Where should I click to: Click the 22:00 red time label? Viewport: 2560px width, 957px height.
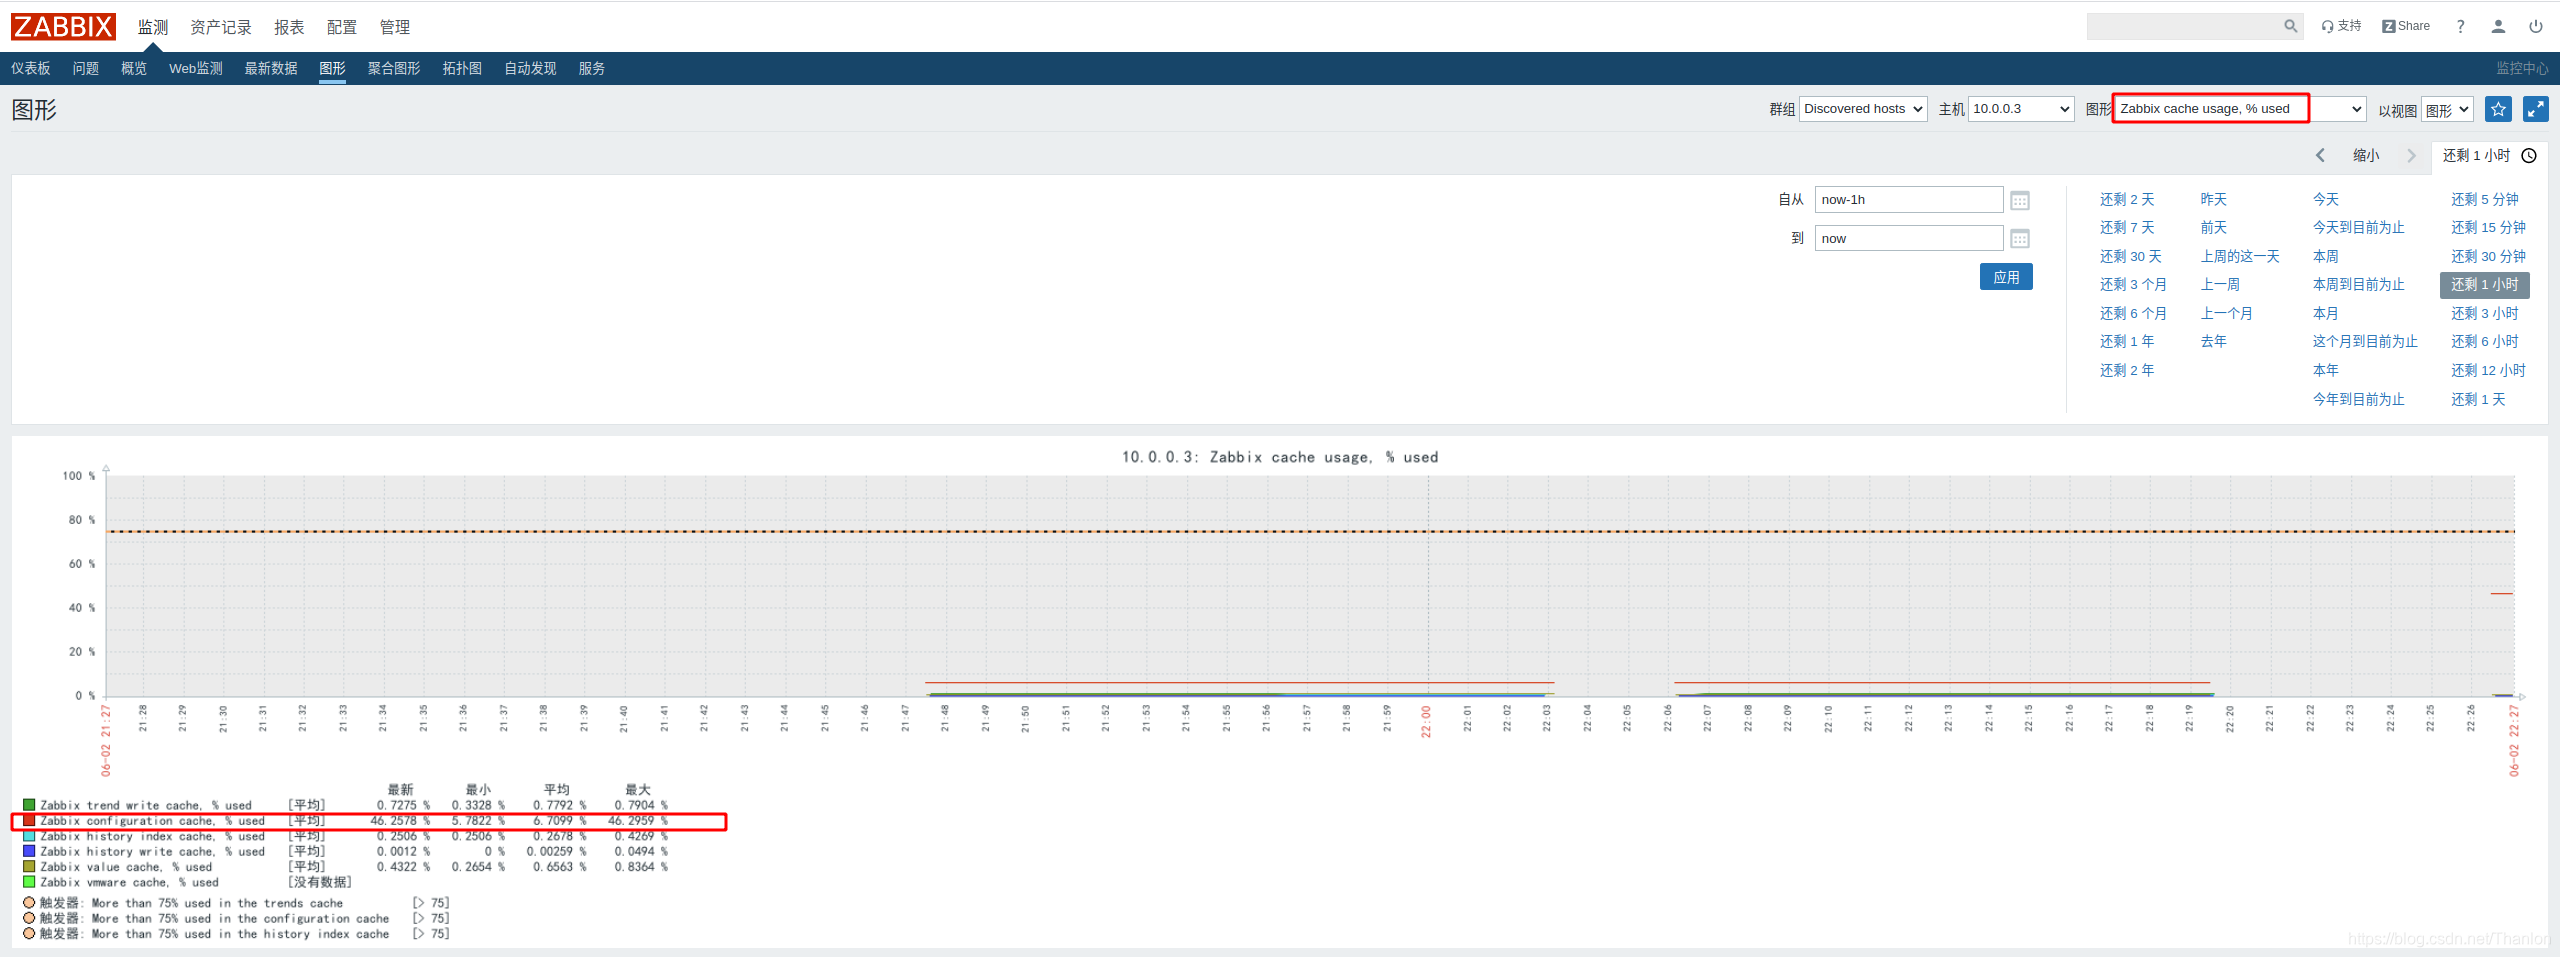pos(1427,722)
